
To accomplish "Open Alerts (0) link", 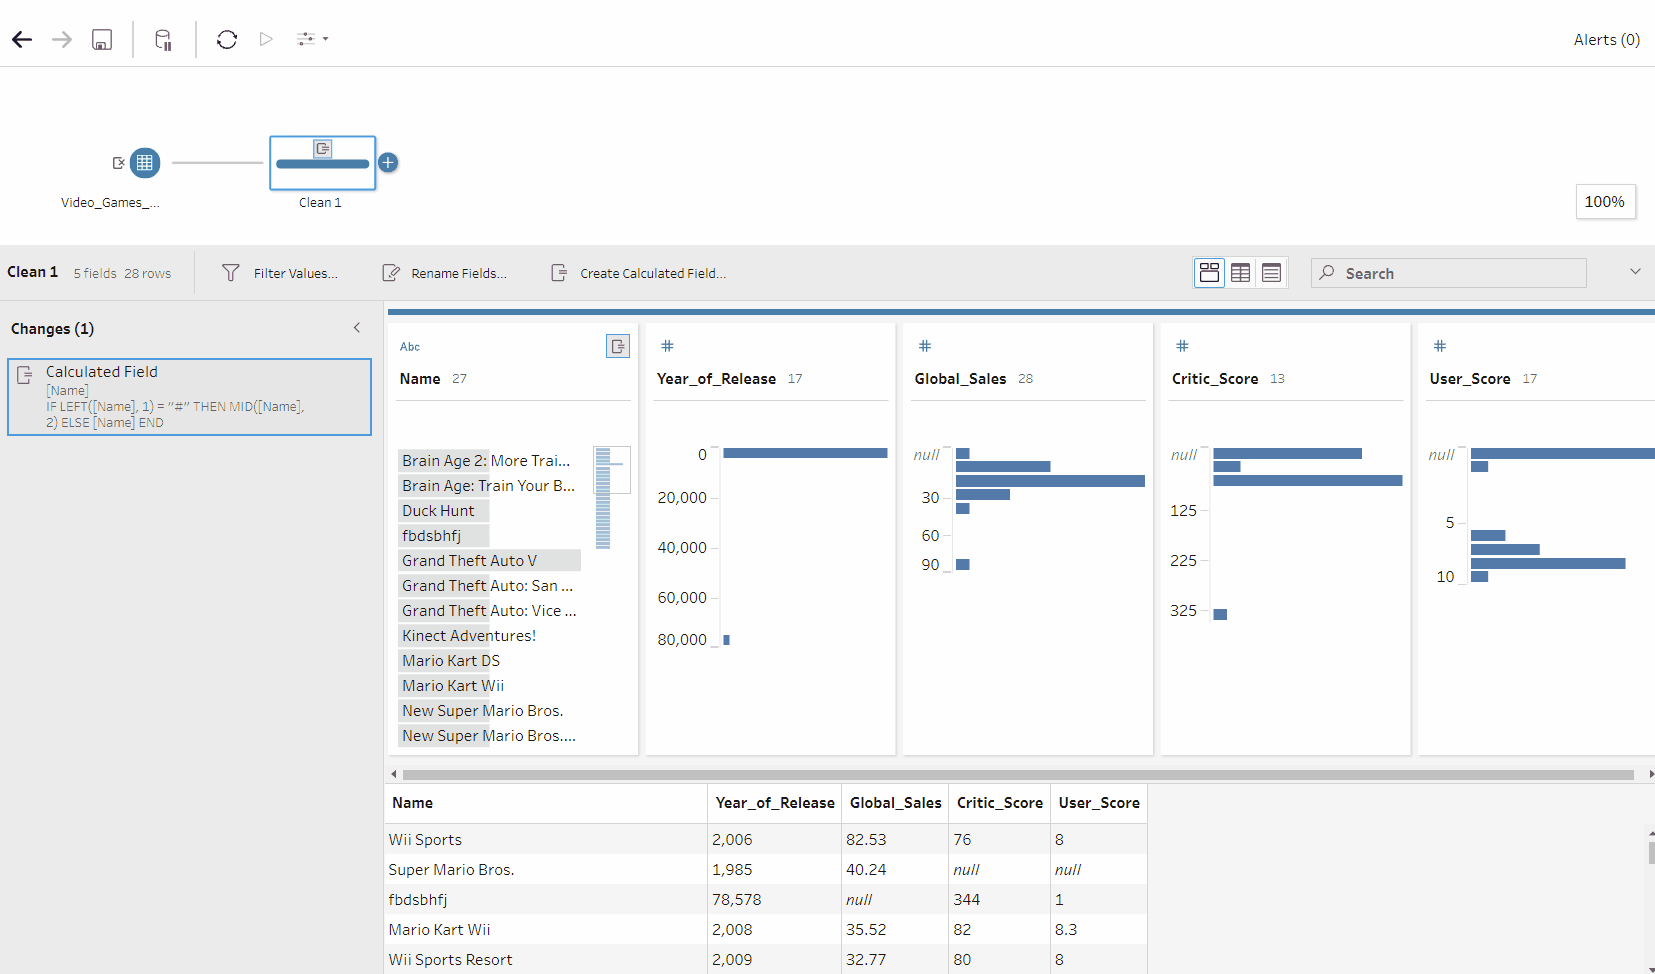I will [1606, 40].
